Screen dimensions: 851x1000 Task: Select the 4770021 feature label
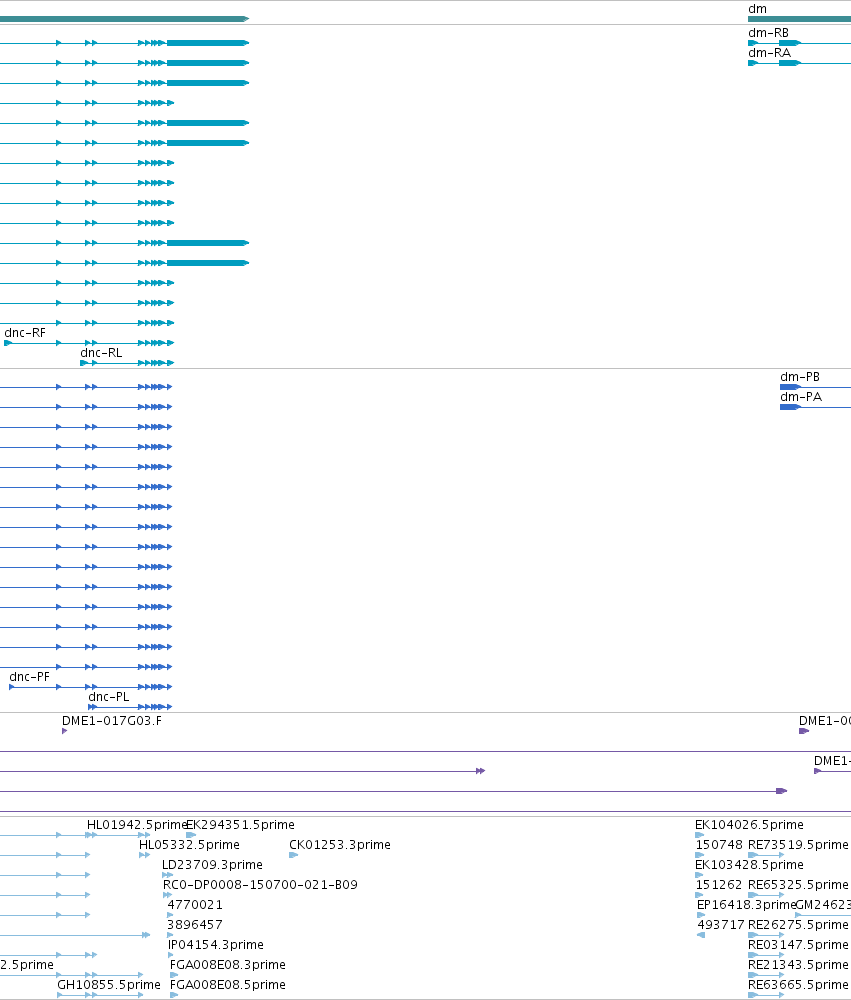click(x=195, y=905)
